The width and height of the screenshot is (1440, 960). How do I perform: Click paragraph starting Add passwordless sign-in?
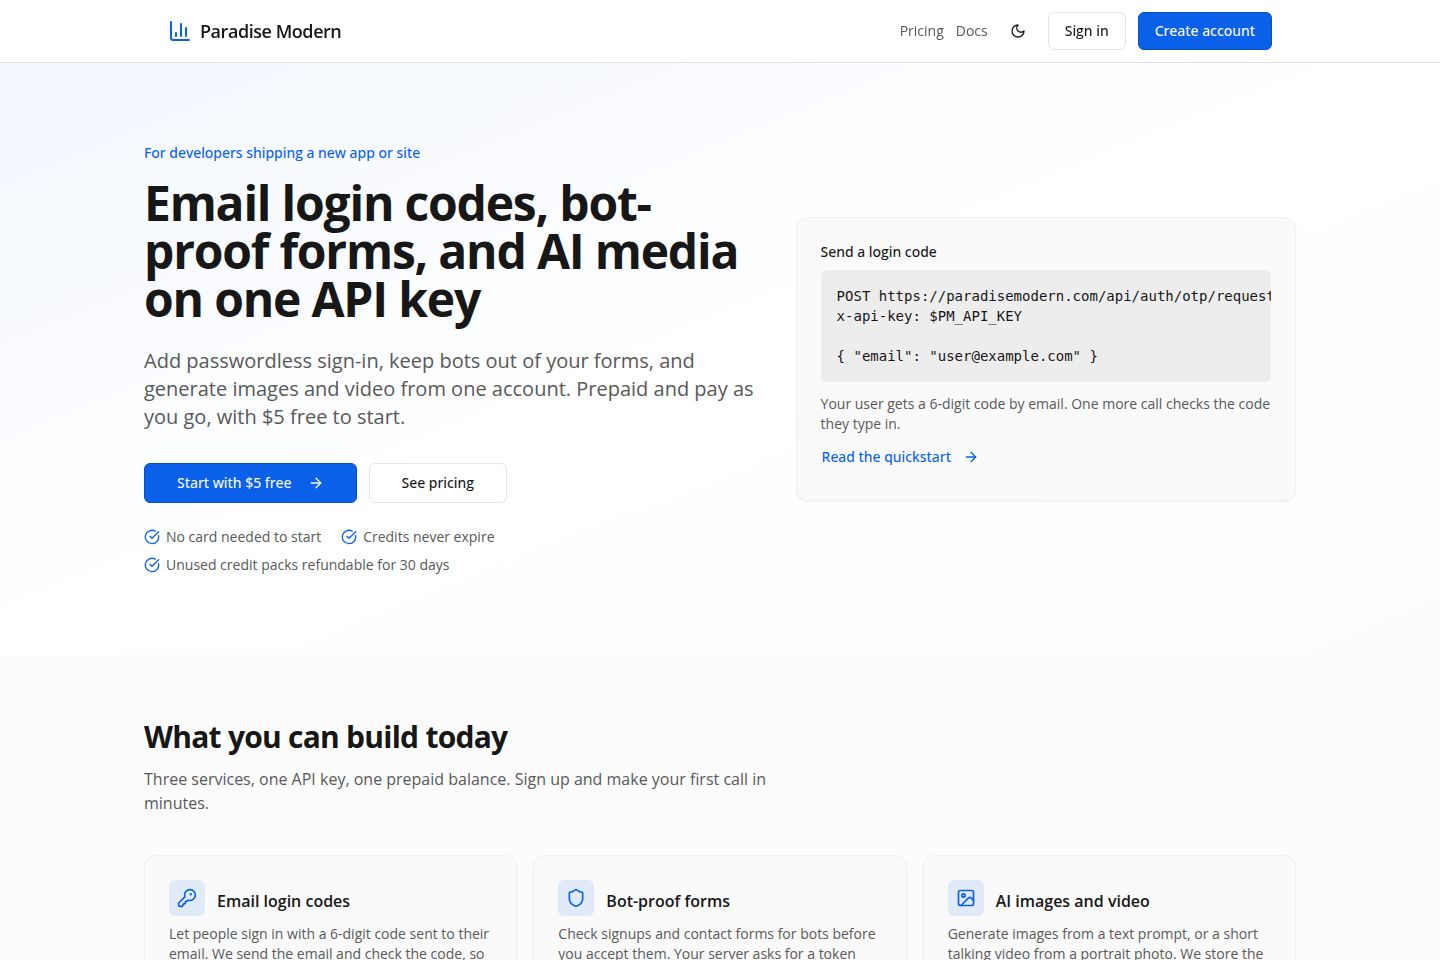449,389
